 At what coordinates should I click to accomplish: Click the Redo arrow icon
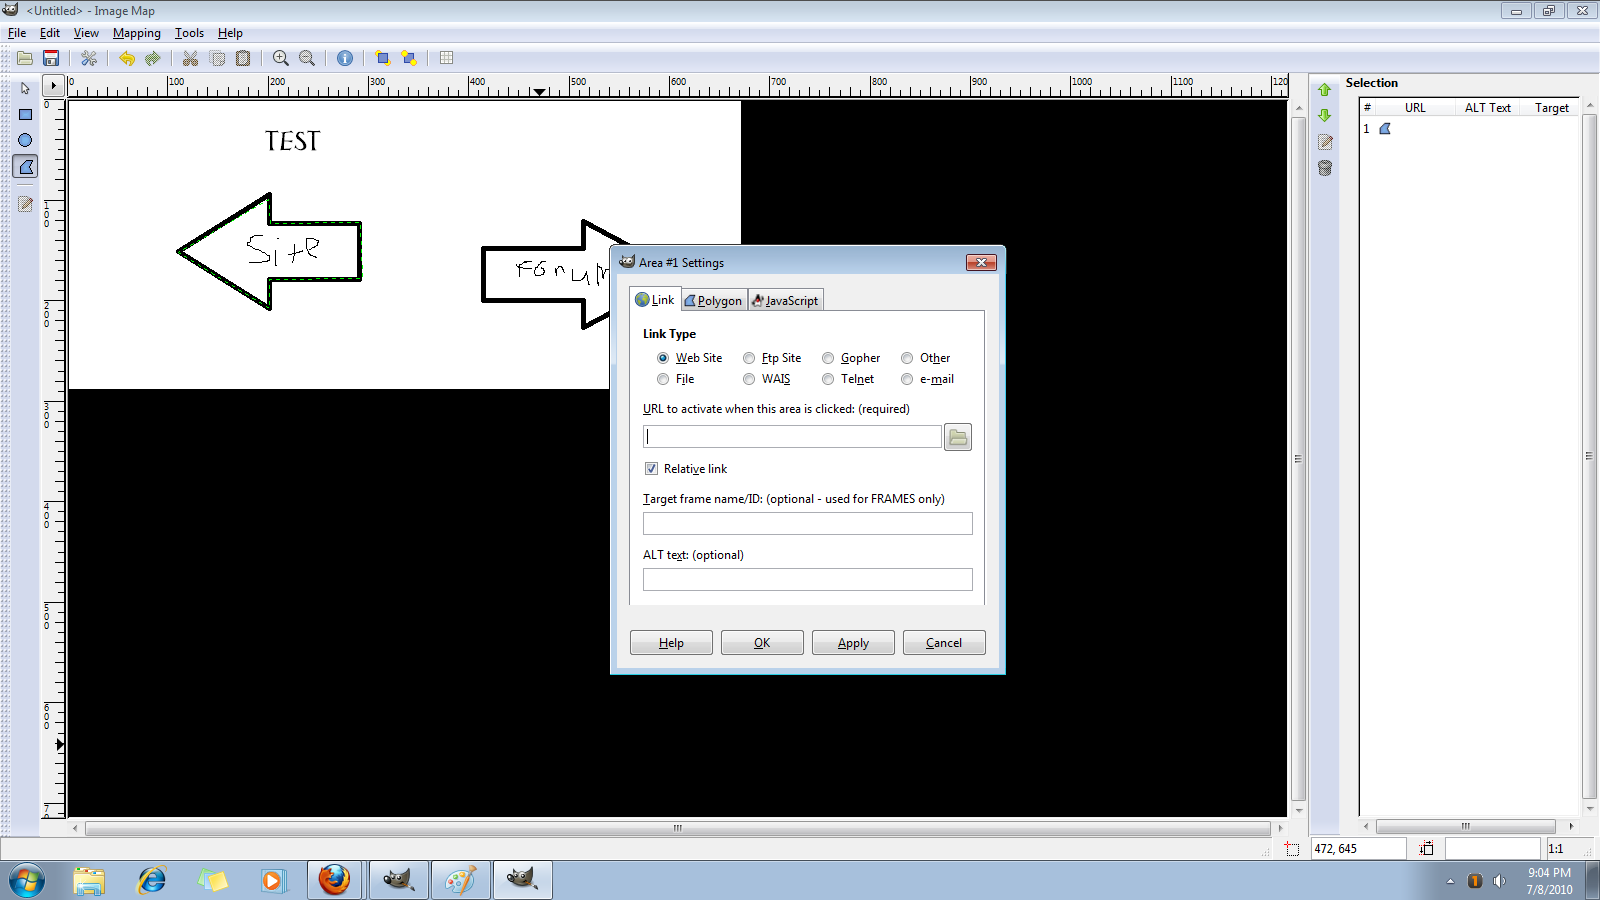point(152,58)
